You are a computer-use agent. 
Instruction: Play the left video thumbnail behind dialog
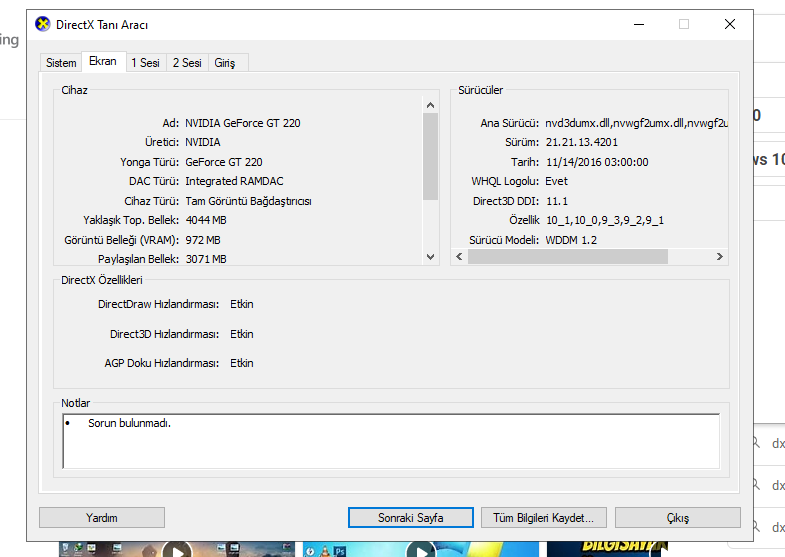[x=177, y=550]
